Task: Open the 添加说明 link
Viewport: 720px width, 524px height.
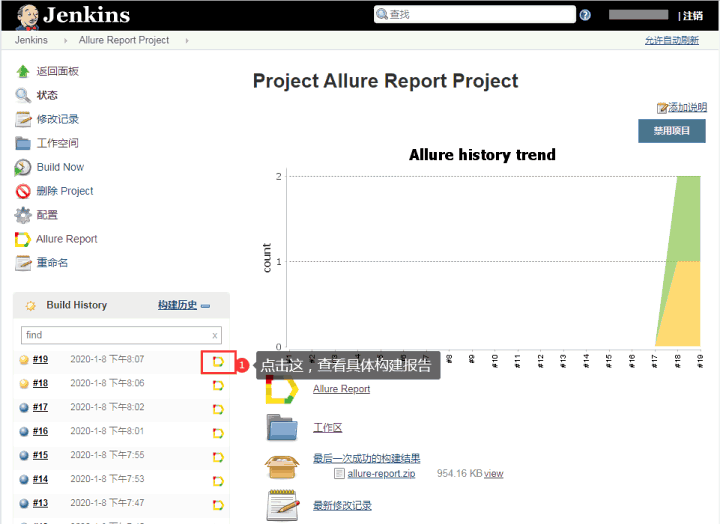Action: [x=687, y=107]
